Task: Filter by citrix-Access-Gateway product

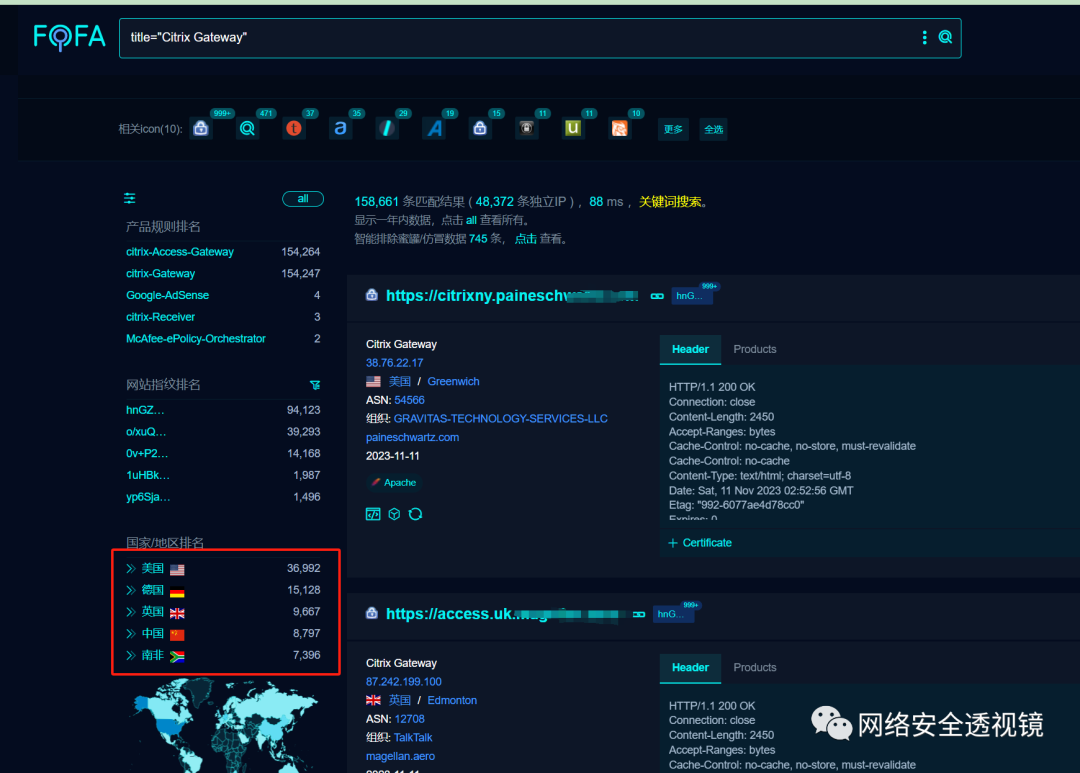Action: [x=180, y=252]
